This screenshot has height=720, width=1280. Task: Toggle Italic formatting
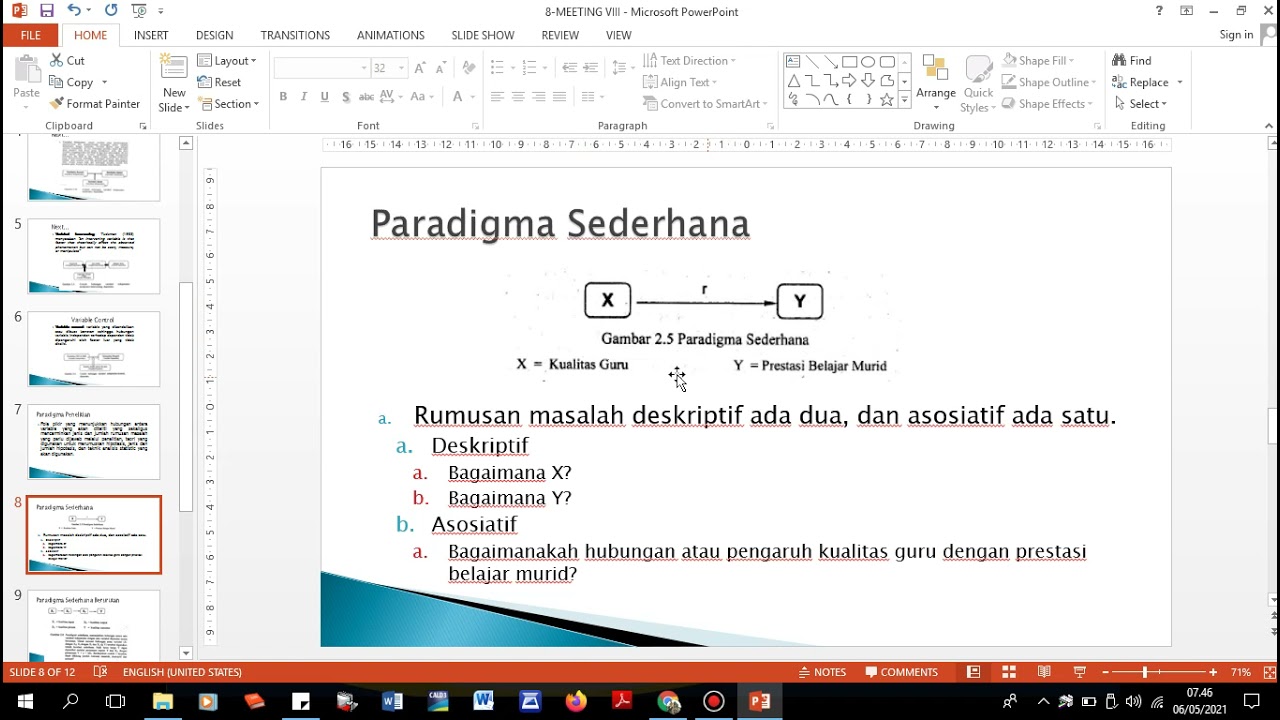point(304,97)
